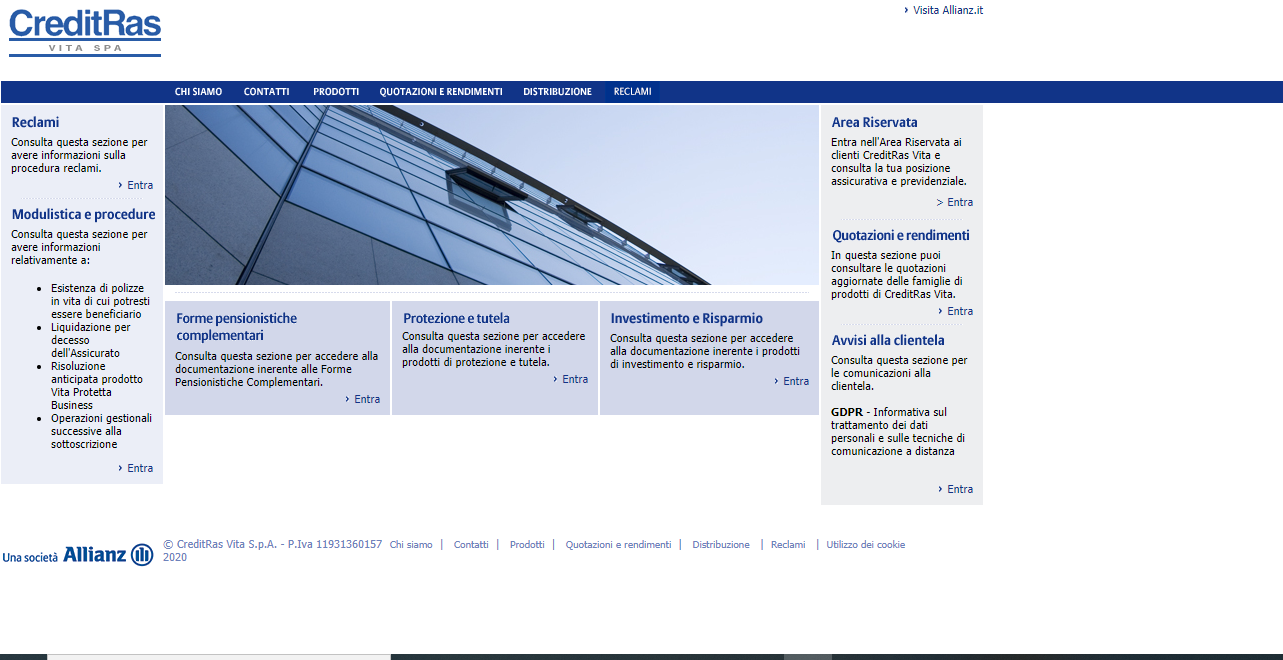The width and height of the screenshot is (1283, 660).
Task: Enter the Forme pensionistiche complementari section
Action: tap(366, 399)
